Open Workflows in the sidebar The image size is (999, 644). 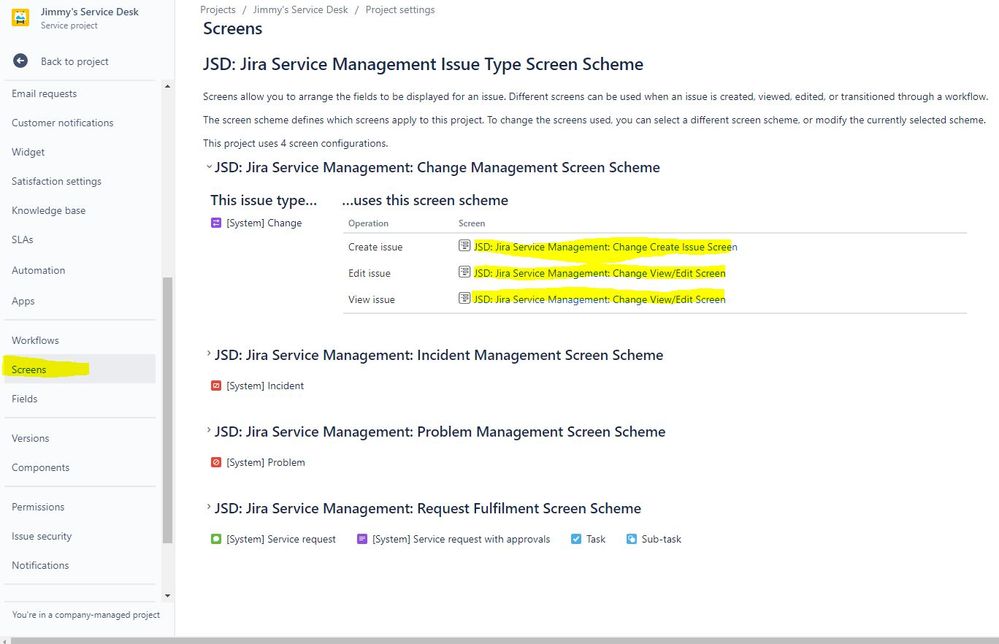point(35,340)
